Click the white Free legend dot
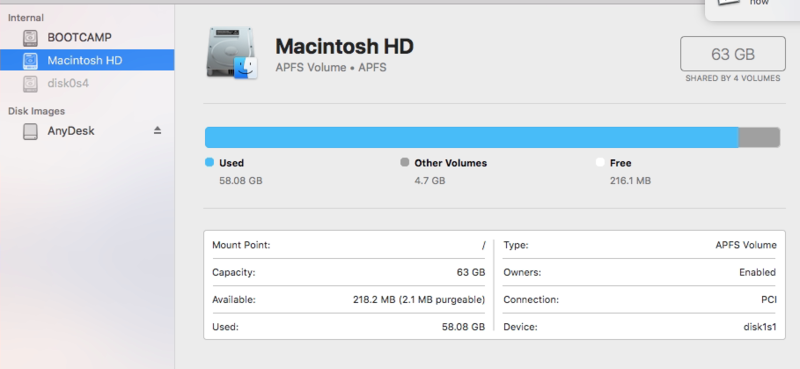Viewport: 800px width, 369px height. pyautogui.click(x=600, y=162)
